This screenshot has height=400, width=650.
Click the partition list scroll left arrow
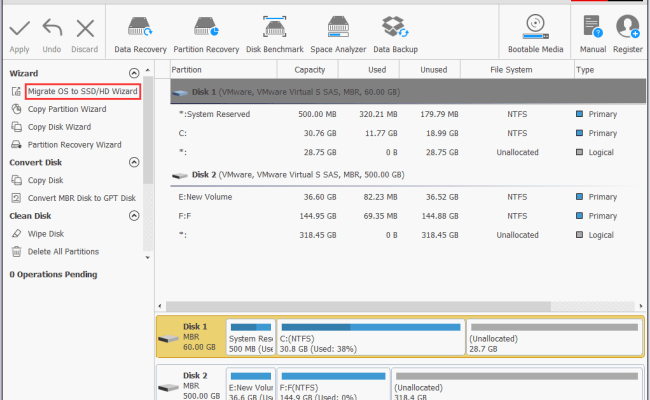[160, 306]
